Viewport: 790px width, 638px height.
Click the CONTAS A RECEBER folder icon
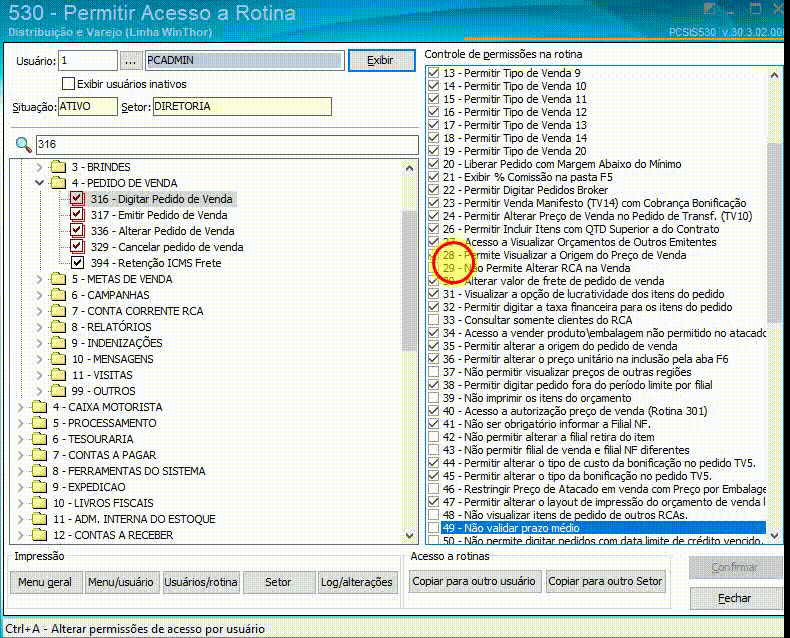[39, 535]
